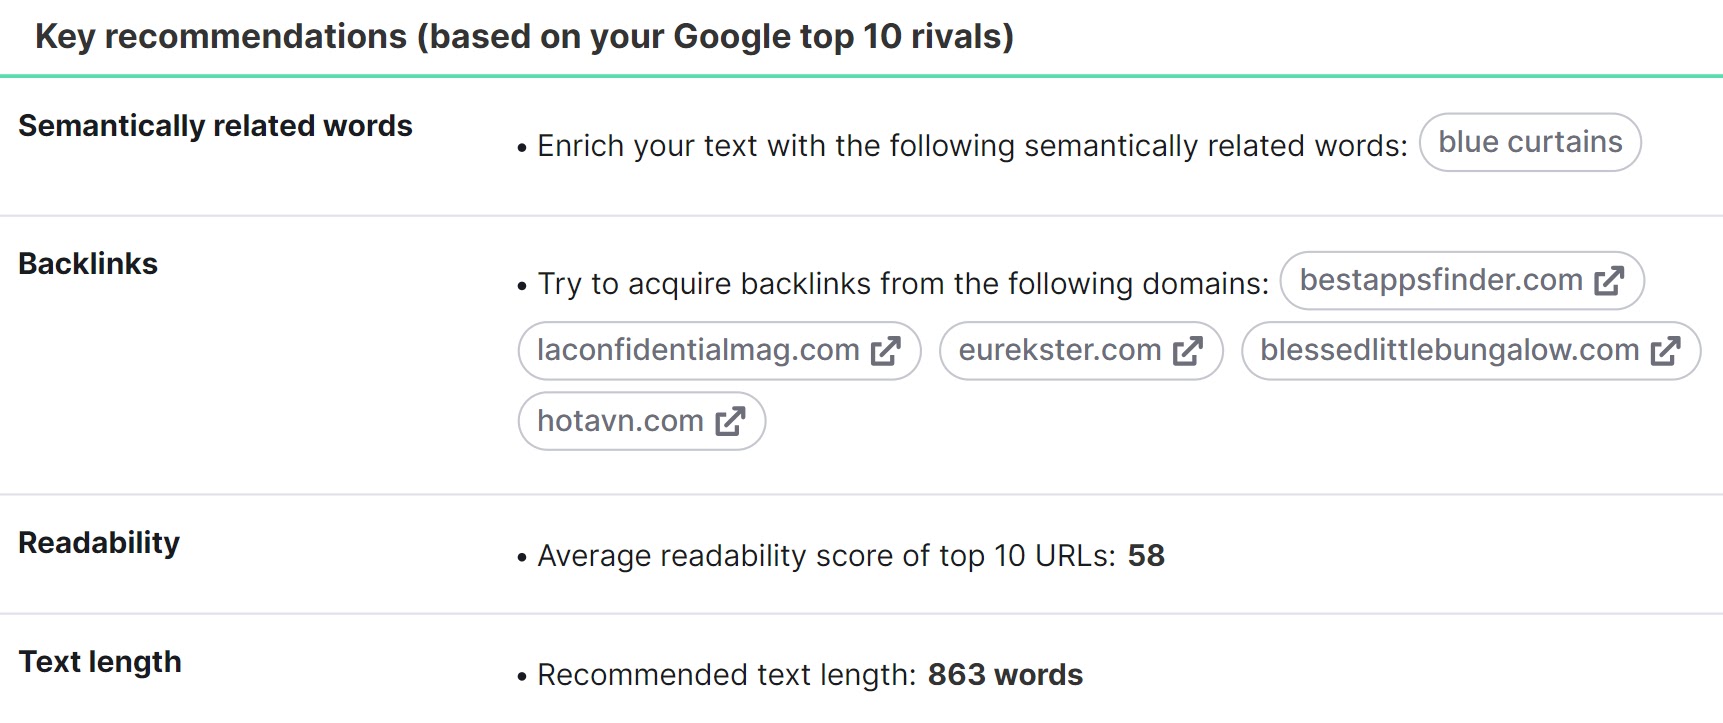The image size is (1723, 723).
Task: Open eurekster.com via its external link icon
Action: [1189, 350]
